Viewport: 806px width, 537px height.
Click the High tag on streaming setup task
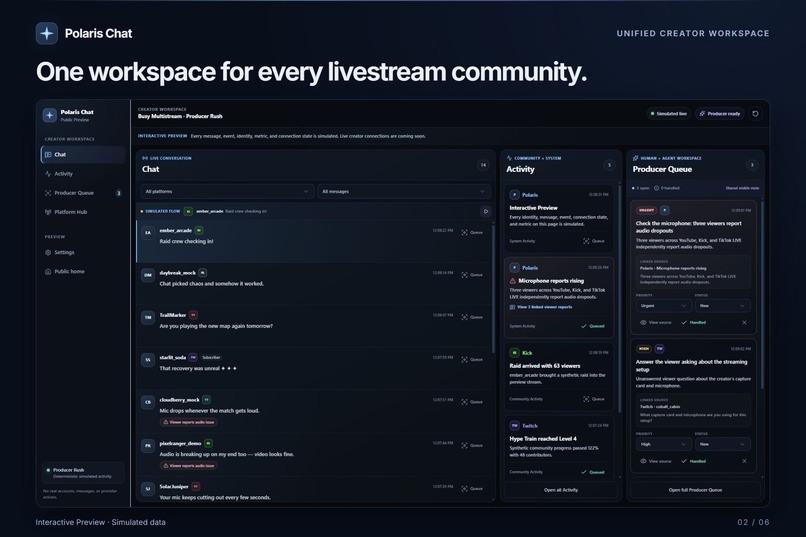[x=644, y=349]
